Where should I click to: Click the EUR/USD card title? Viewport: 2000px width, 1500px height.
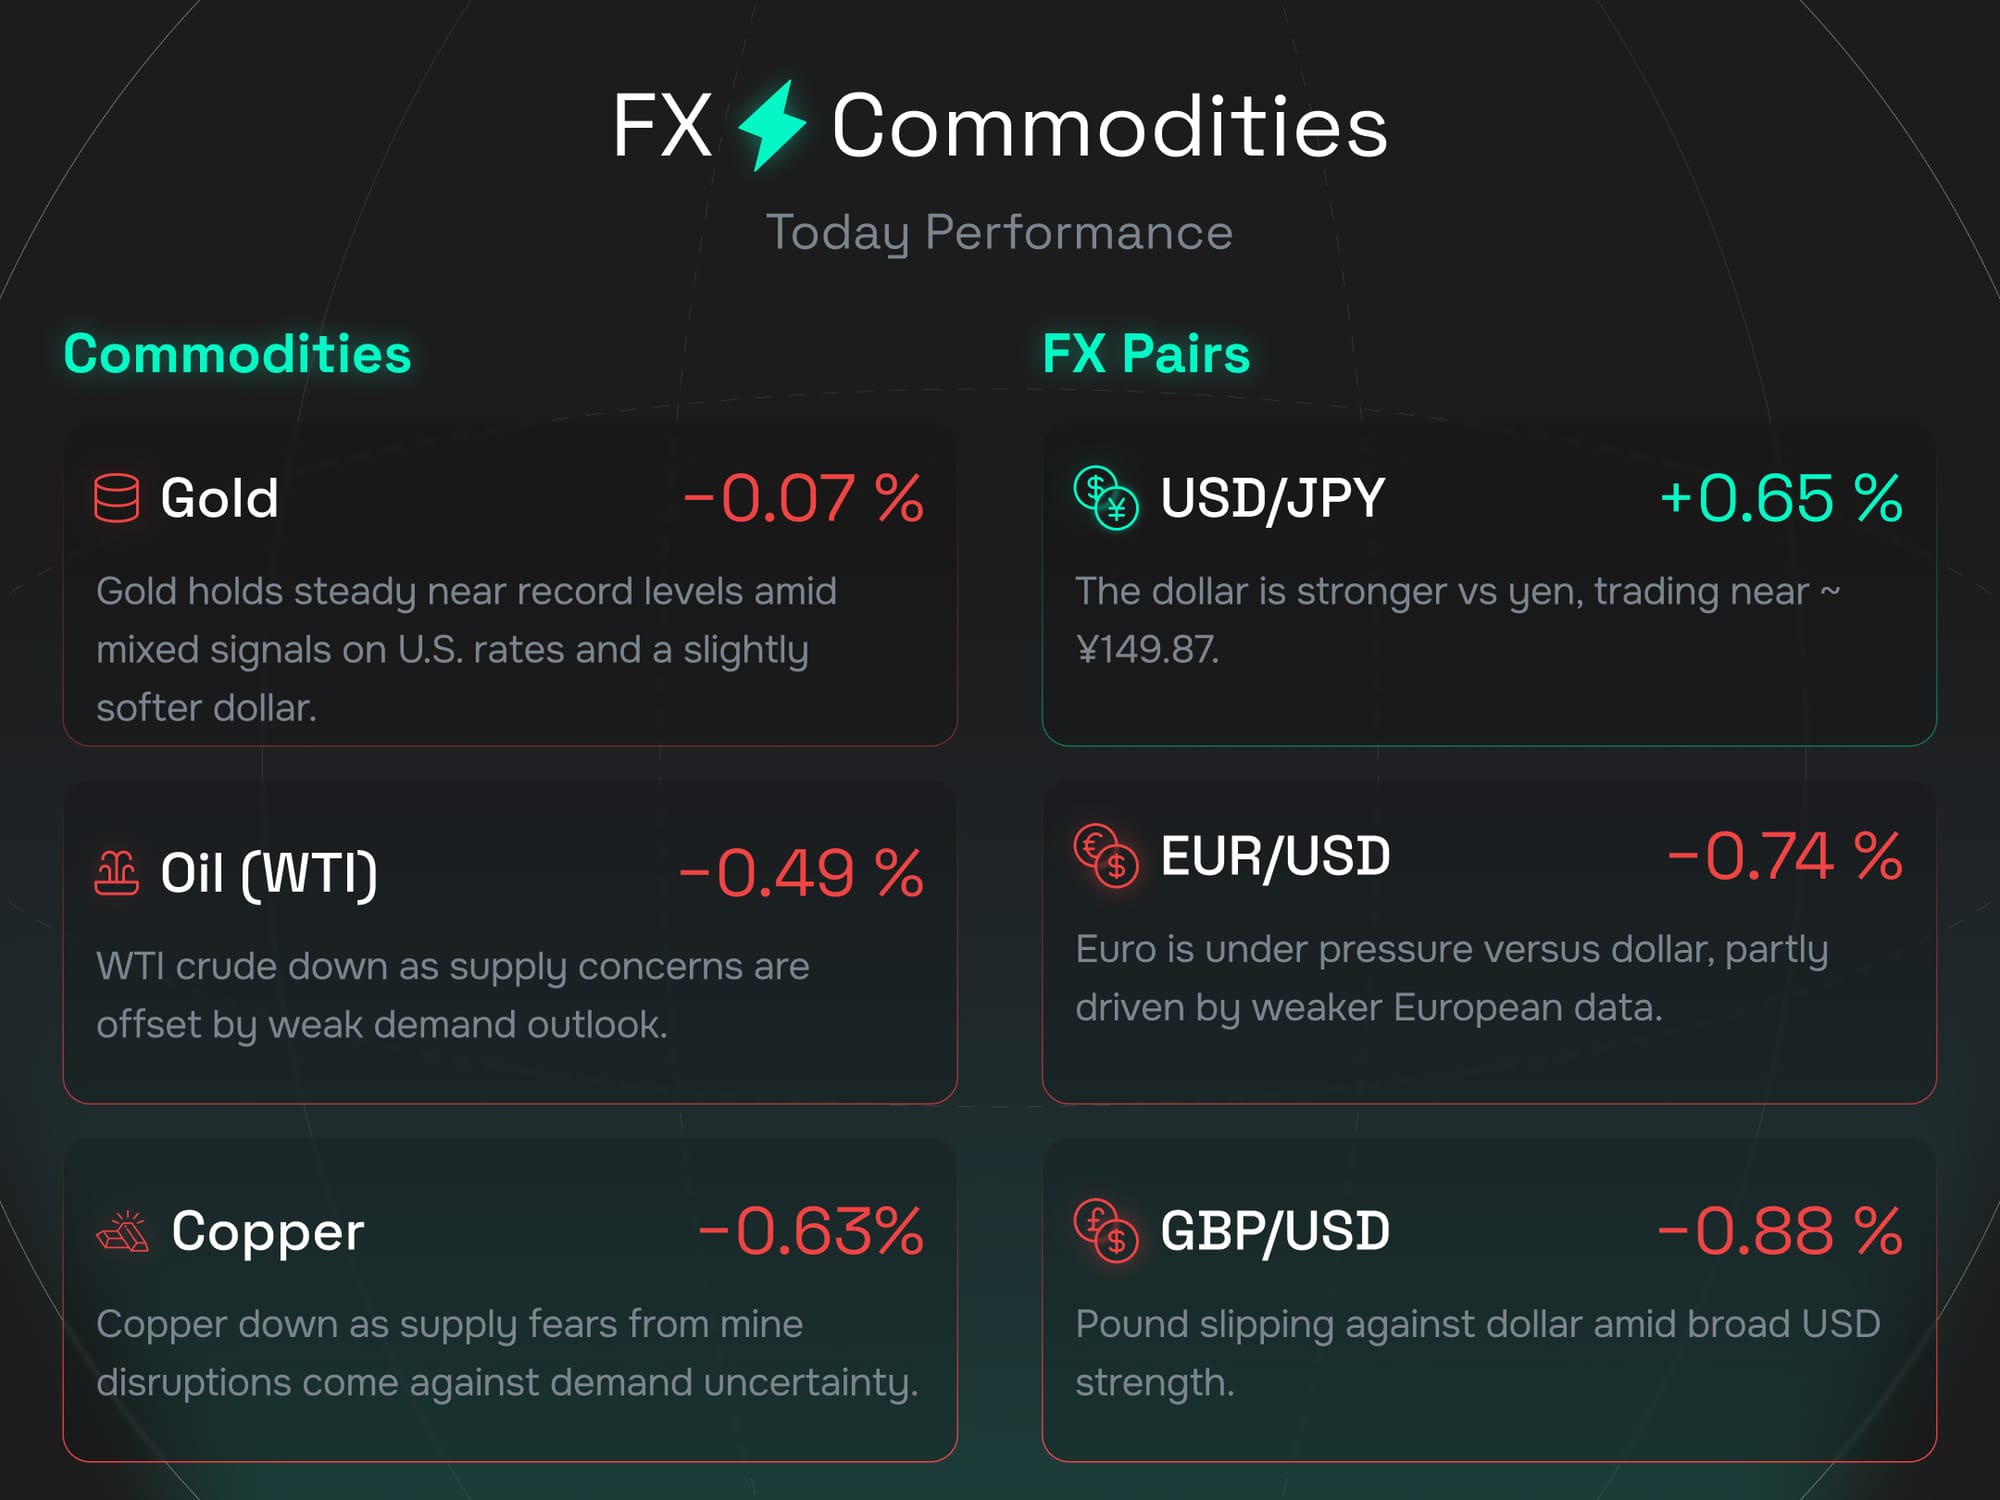(1275, 856)
